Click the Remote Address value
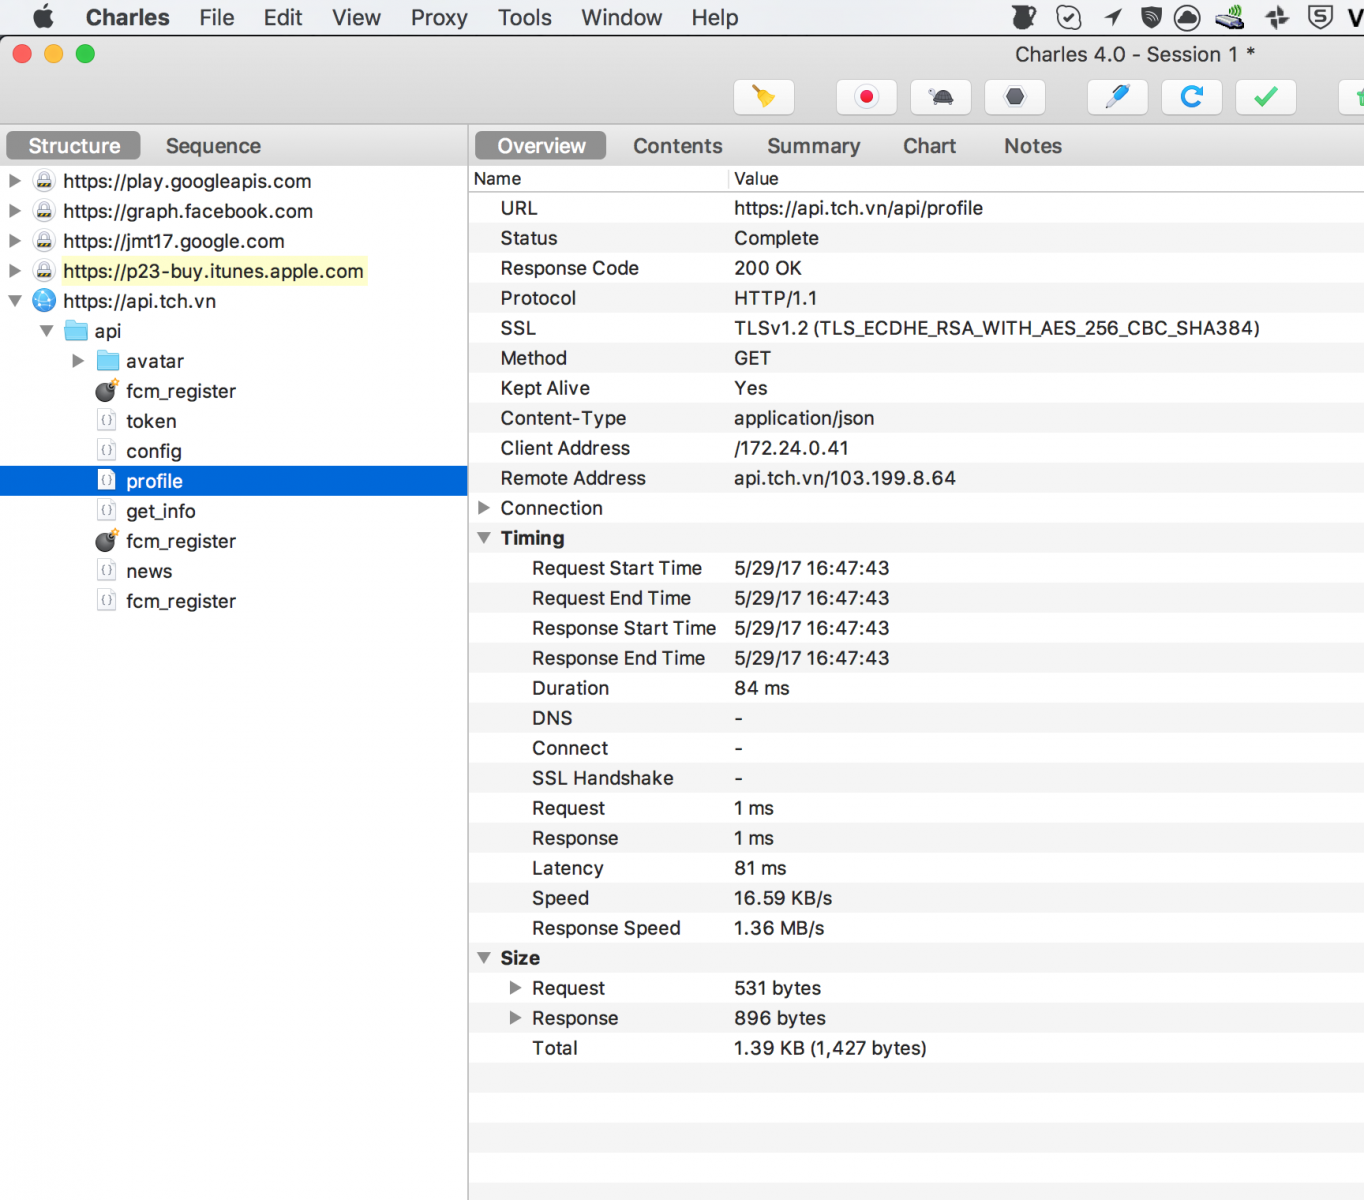1364x1200 pixels. click(x=845, y=478)
